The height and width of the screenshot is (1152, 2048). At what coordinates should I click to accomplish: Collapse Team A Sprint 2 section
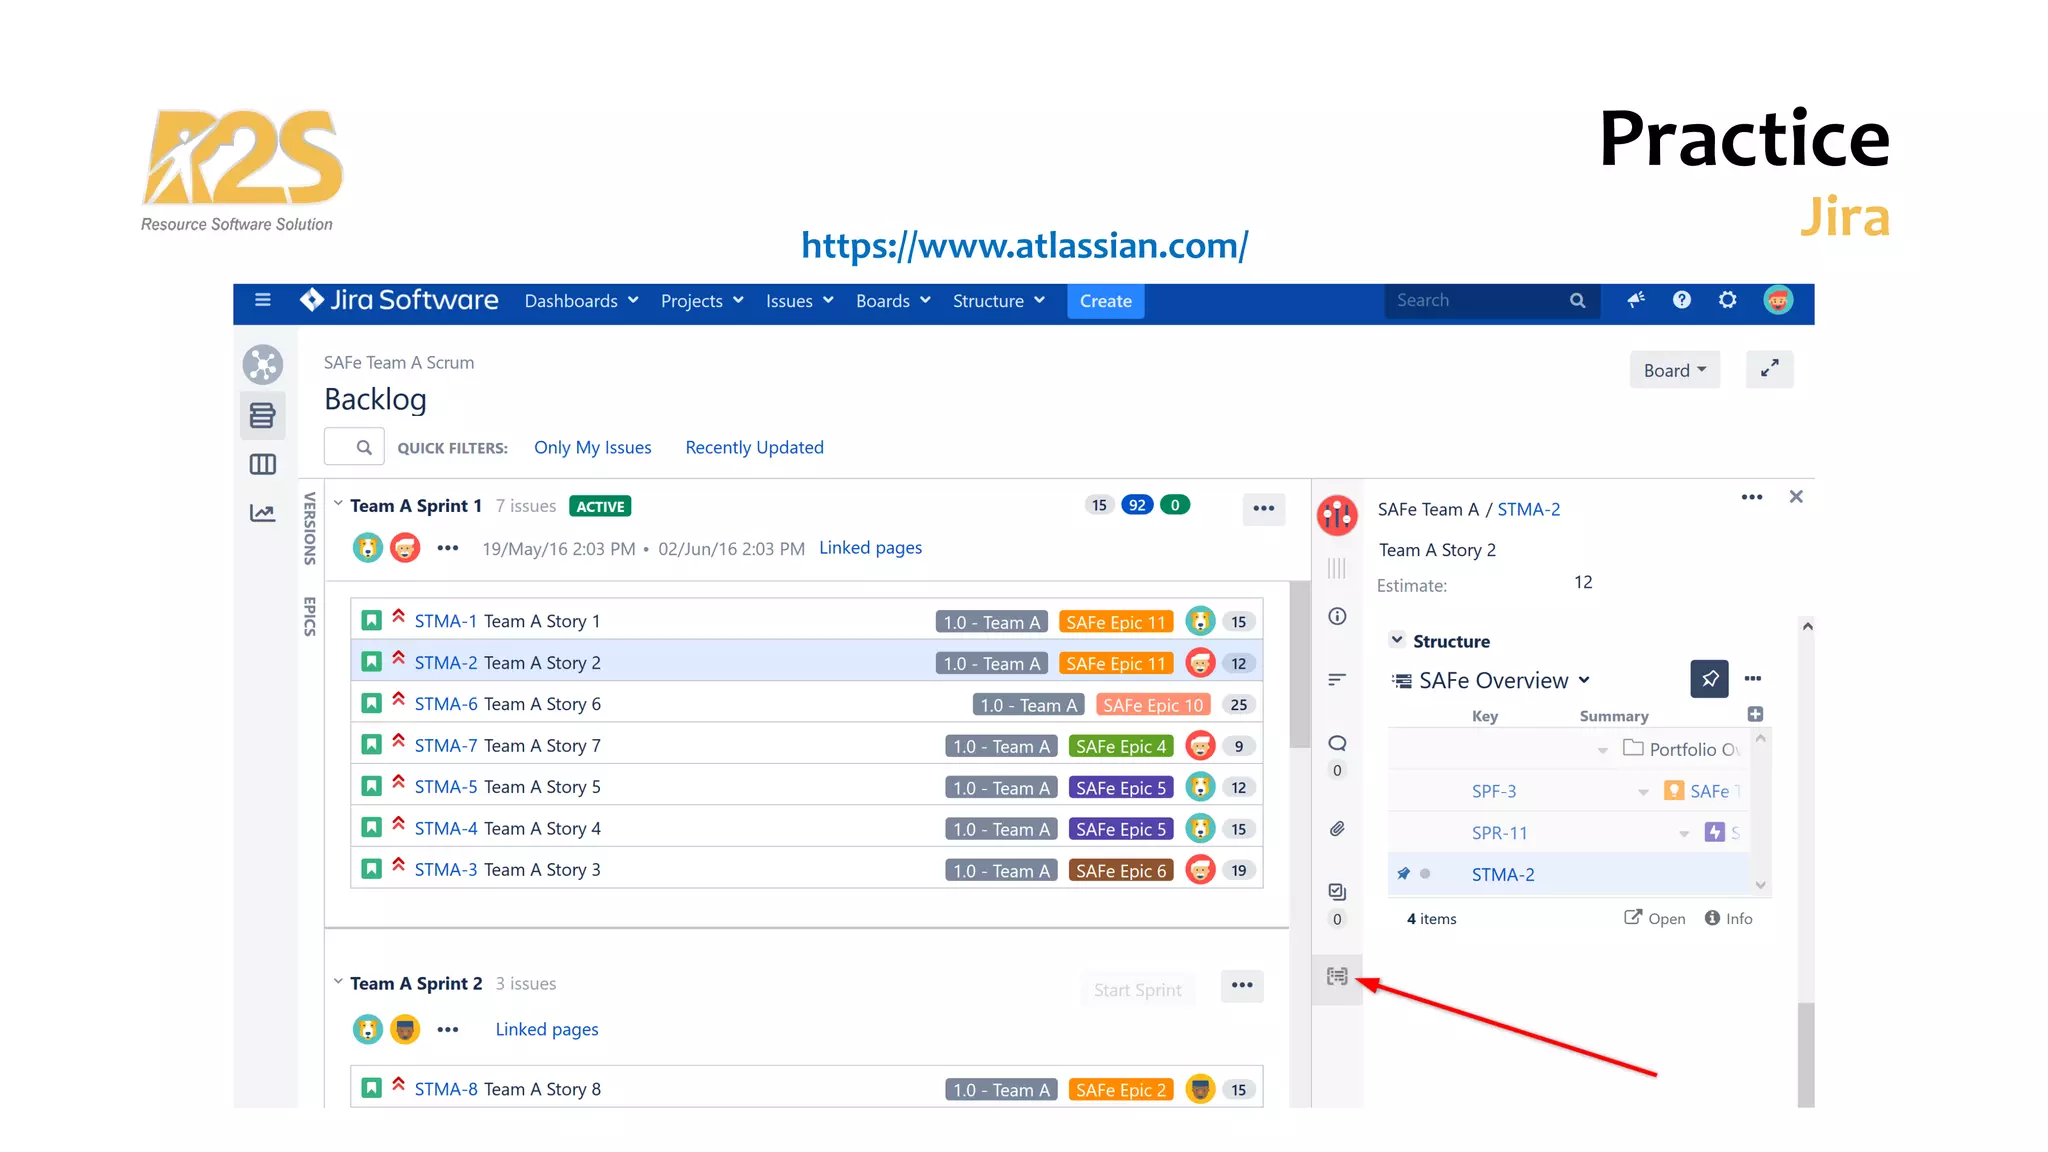[338, 982]
